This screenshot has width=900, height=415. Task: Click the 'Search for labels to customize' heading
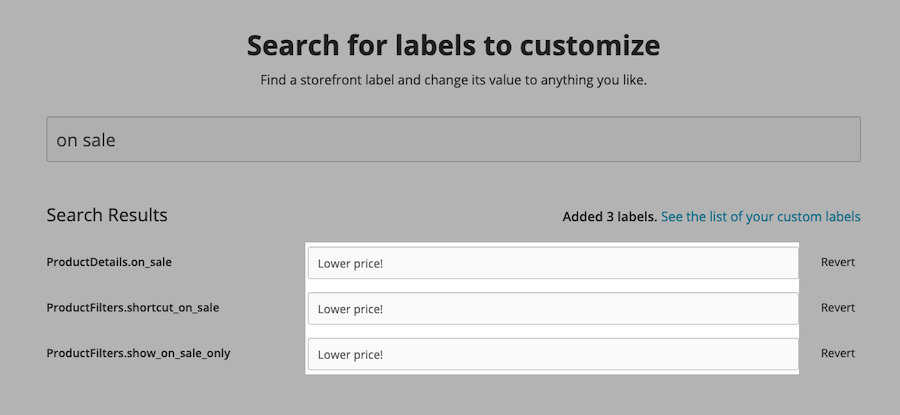click(453, 45)
